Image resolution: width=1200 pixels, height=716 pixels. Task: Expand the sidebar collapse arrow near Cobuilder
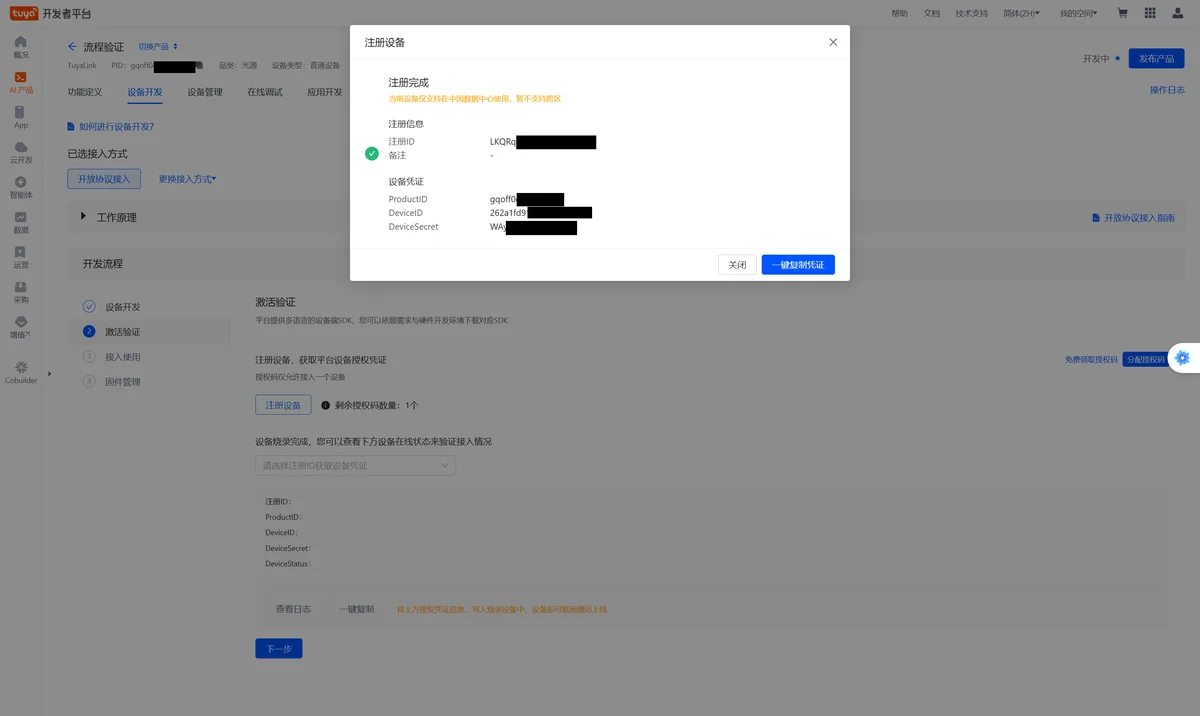pyautogui.click(x=49, y=374)
